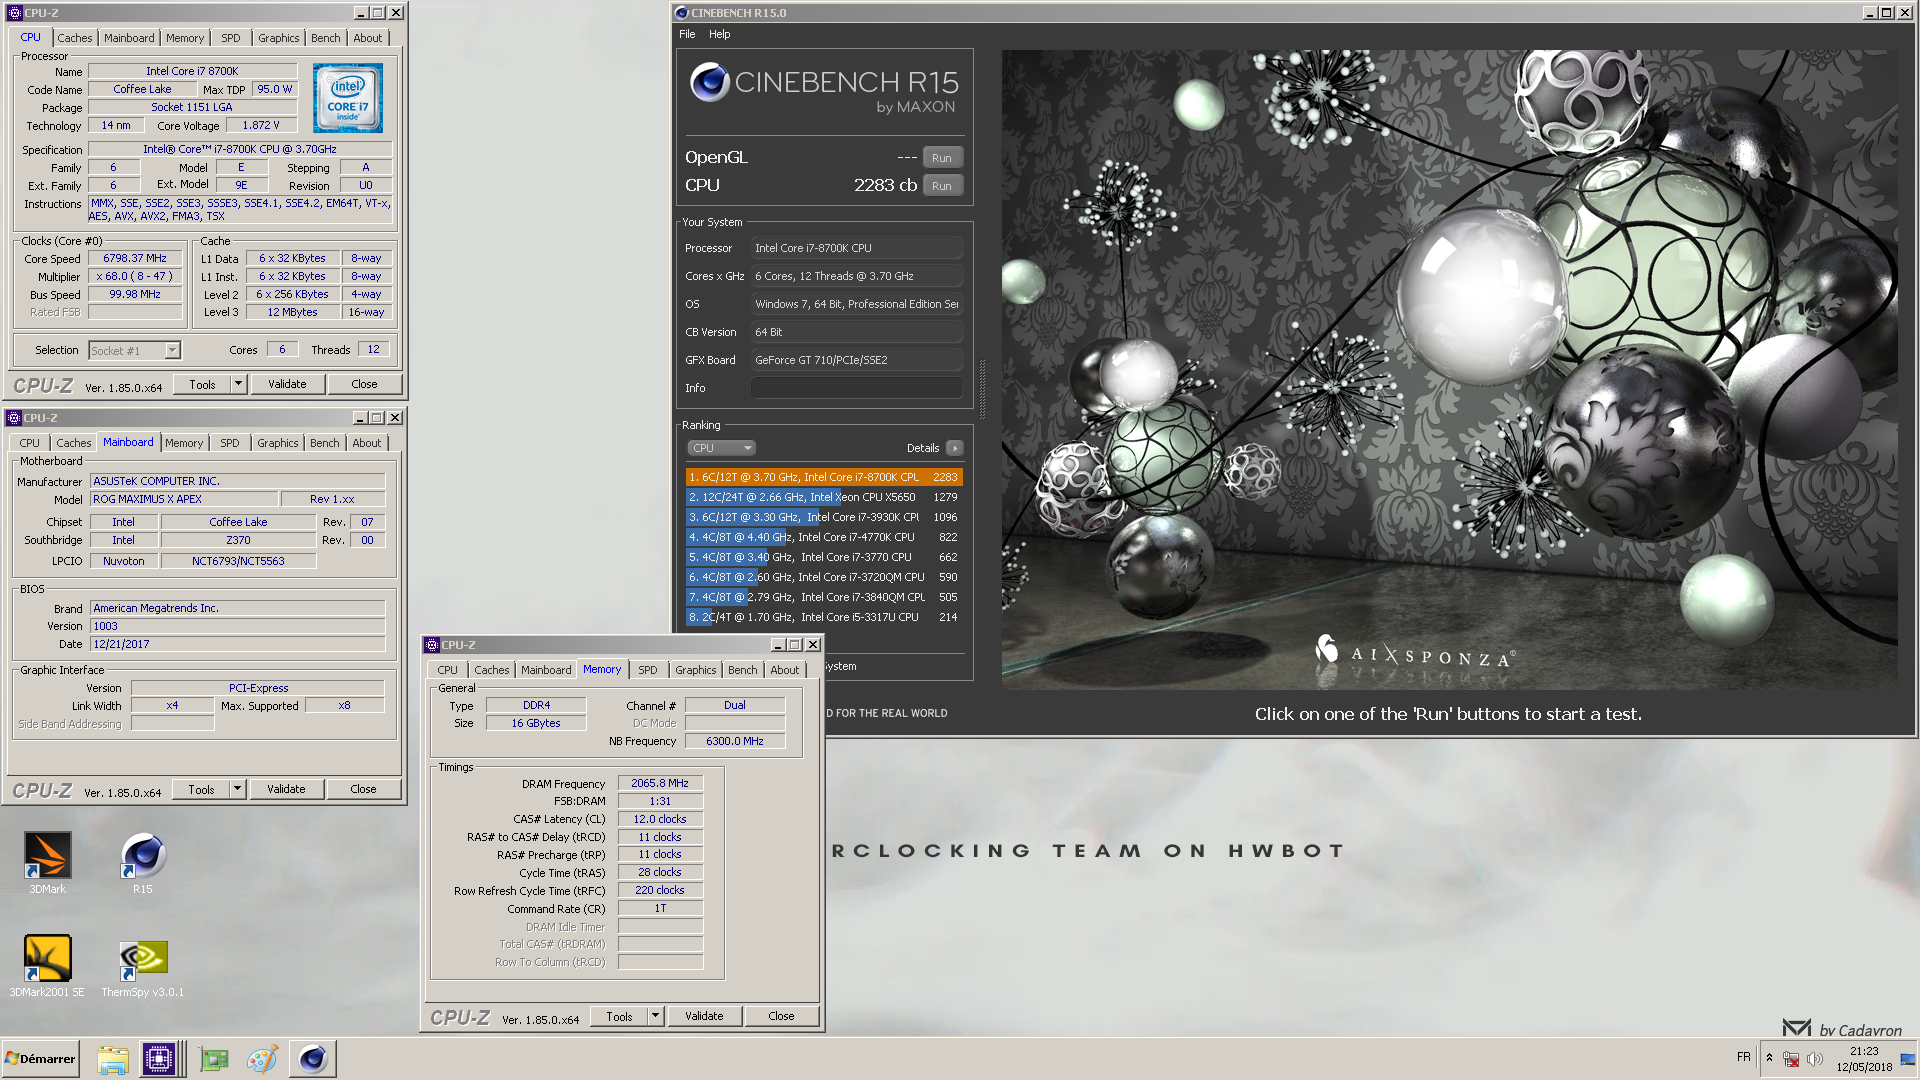1920x1080 pixels.
Task: Select the CPU-Z chip icon on taskbar
Action: point(159,1059)
